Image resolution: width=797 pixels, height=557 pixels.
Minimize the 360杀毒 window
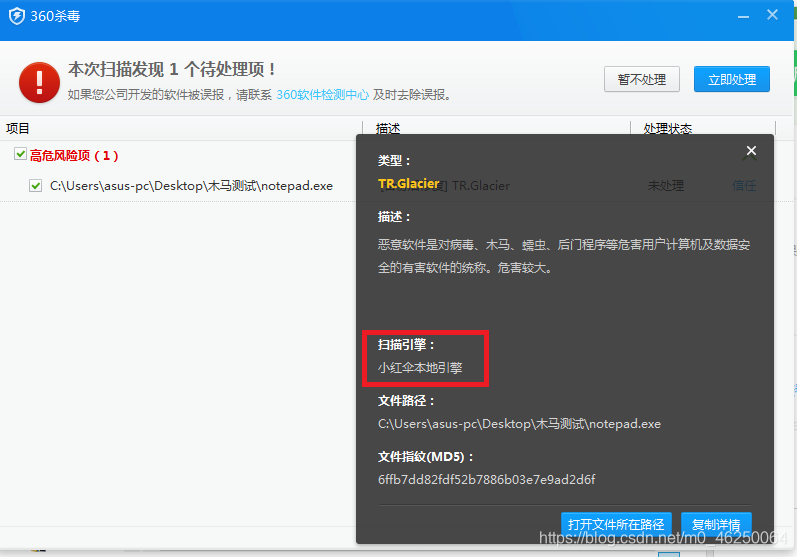point(743,16)
